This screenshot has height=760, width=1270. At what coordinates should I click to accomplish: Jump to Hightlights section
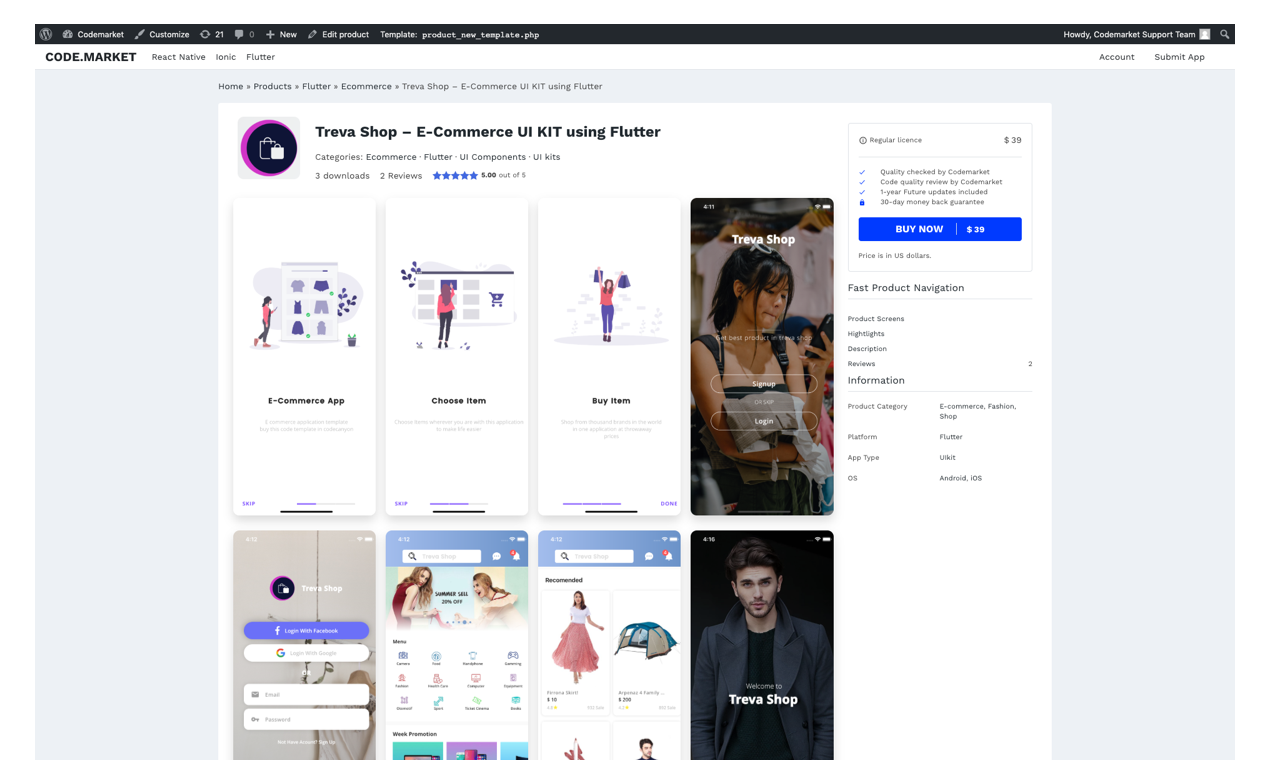pyautogui.click(x=866, y=334)
